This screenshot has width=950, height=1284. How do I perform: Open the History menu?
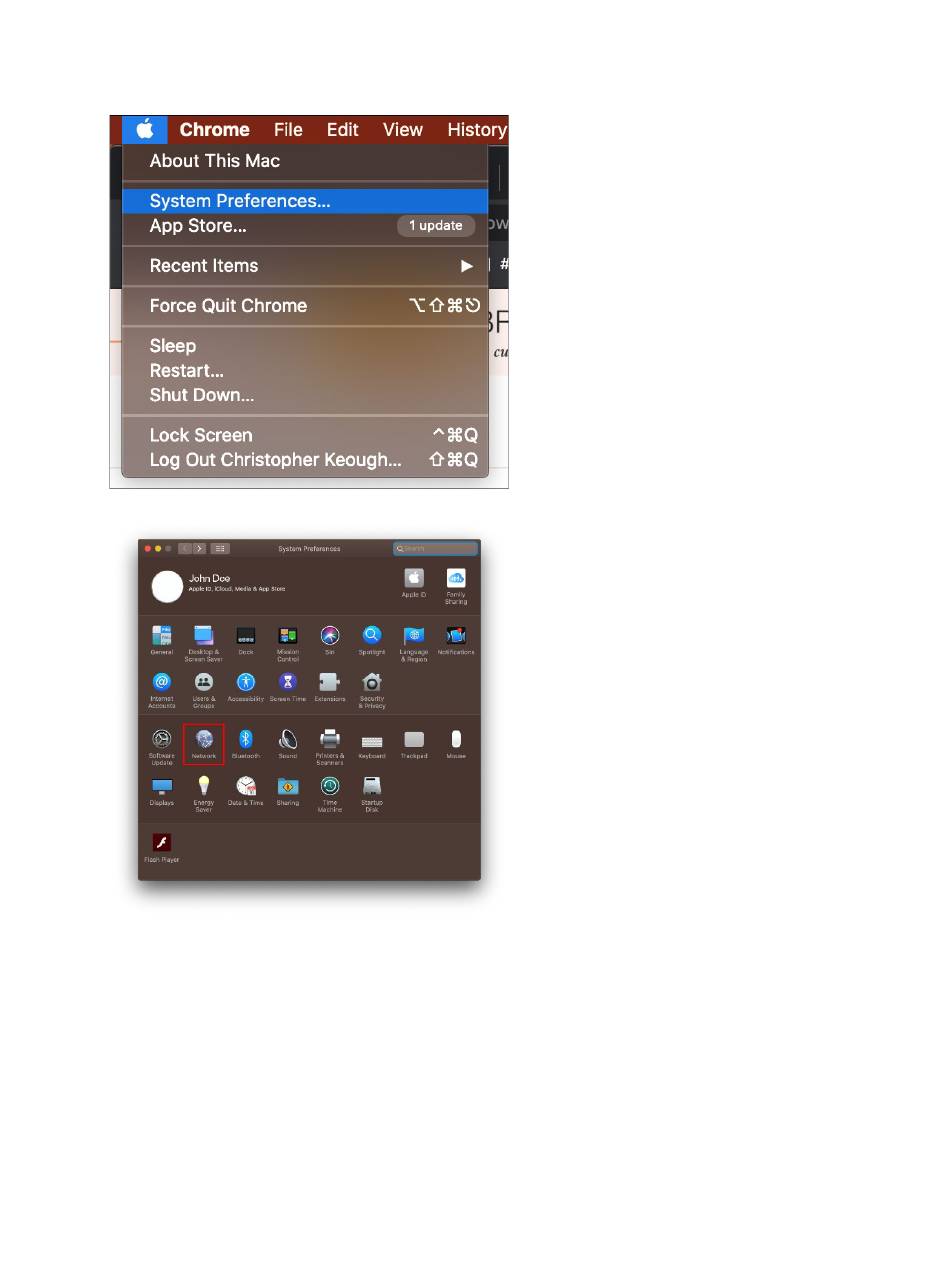477,129
